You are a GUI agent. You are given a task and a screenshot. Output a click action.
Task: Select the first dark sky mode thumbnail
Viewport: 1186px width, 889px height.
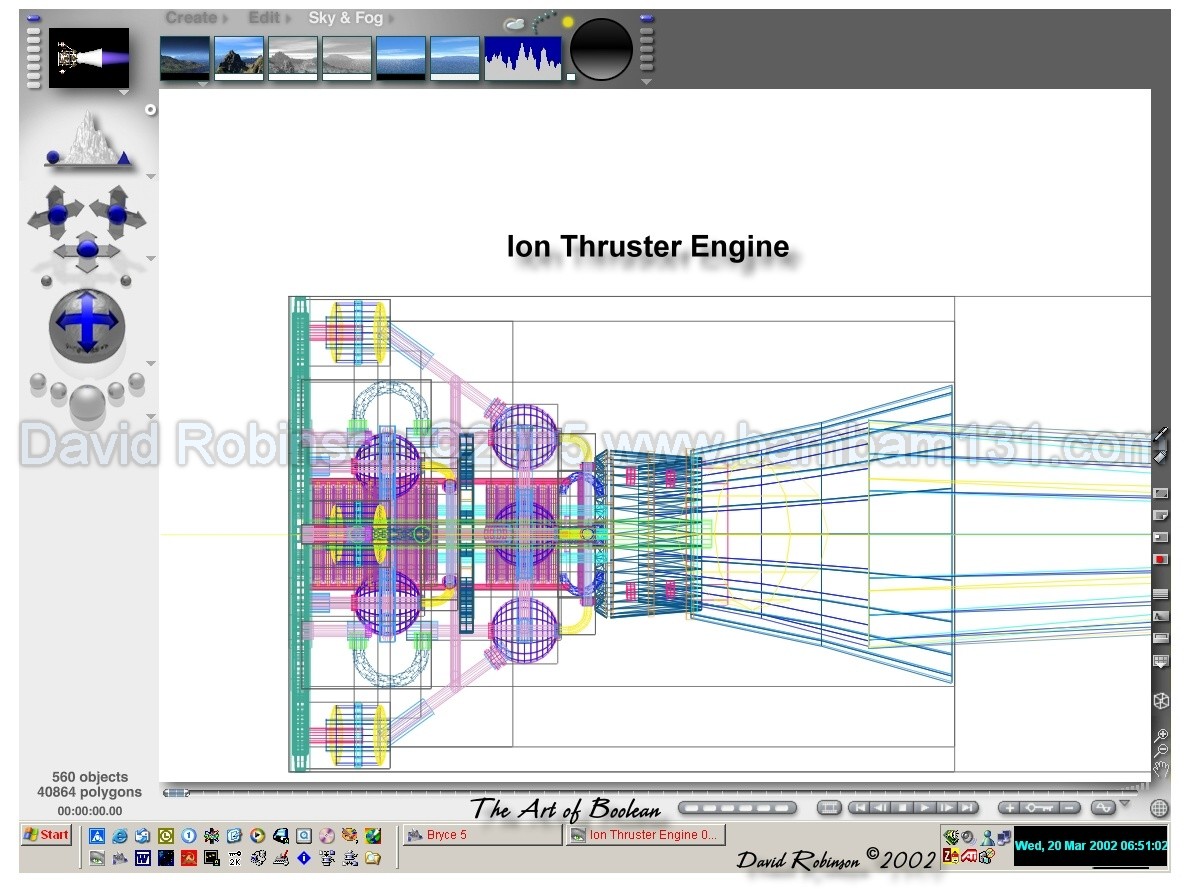tap(185, 58)
